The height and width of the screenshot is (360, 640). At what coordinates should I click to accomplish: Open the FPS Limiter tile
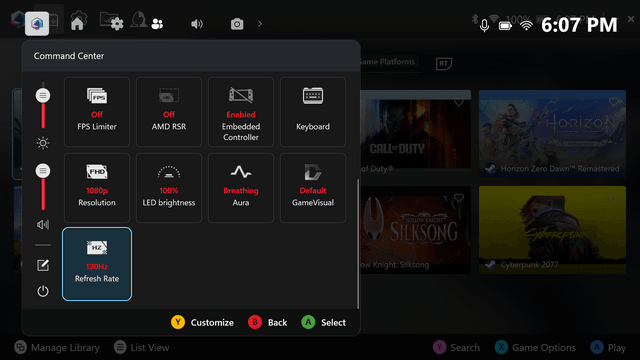tap(97, 112)
